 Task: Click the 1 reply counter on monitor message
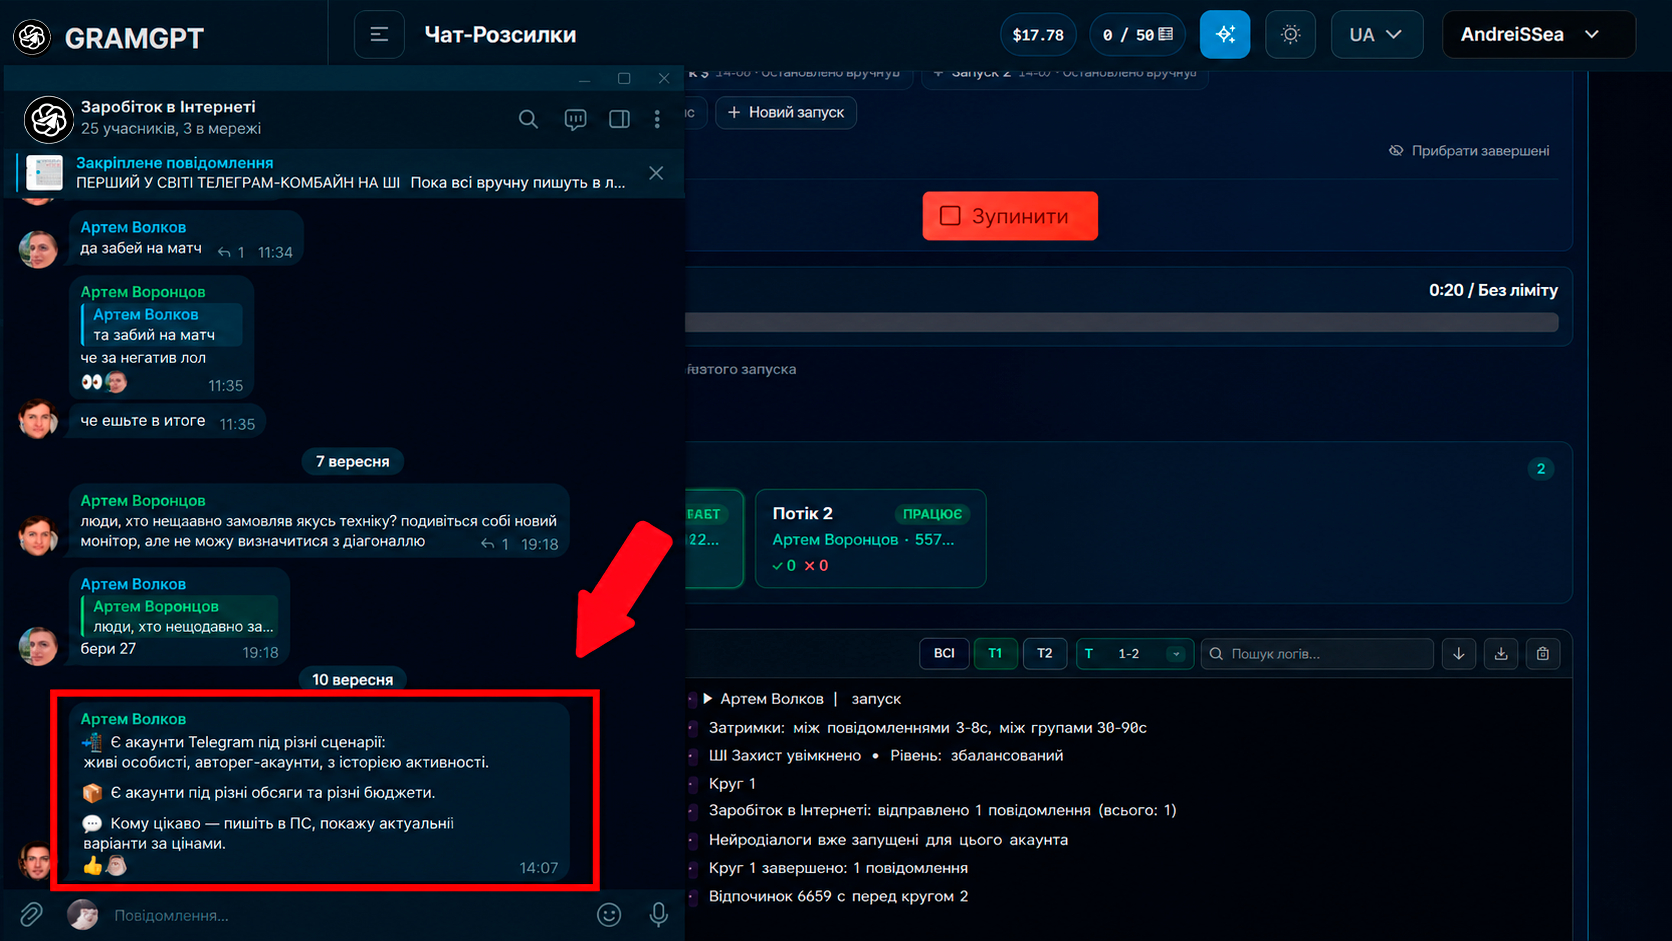[x=495, y=544]
